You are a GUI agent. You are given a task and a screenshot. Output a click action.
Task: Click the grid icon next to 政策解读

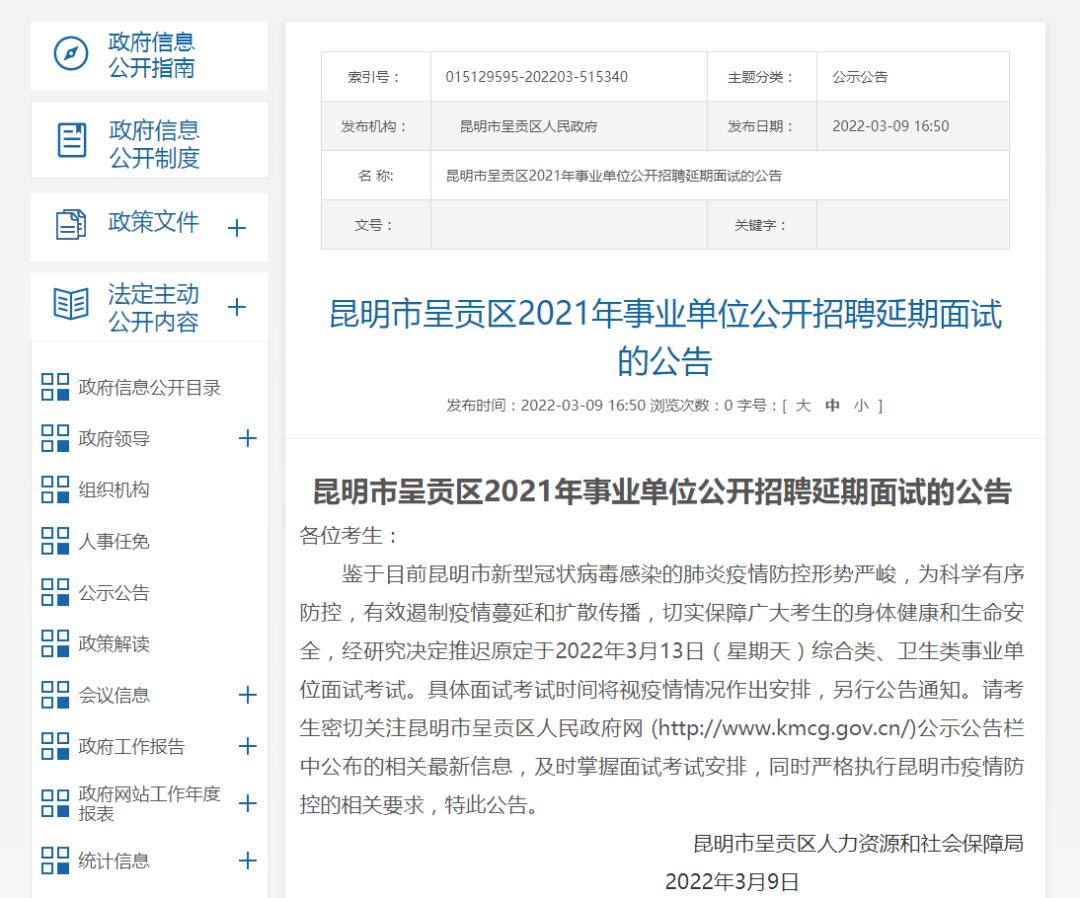pyautogui.click(x=55, y=643)
